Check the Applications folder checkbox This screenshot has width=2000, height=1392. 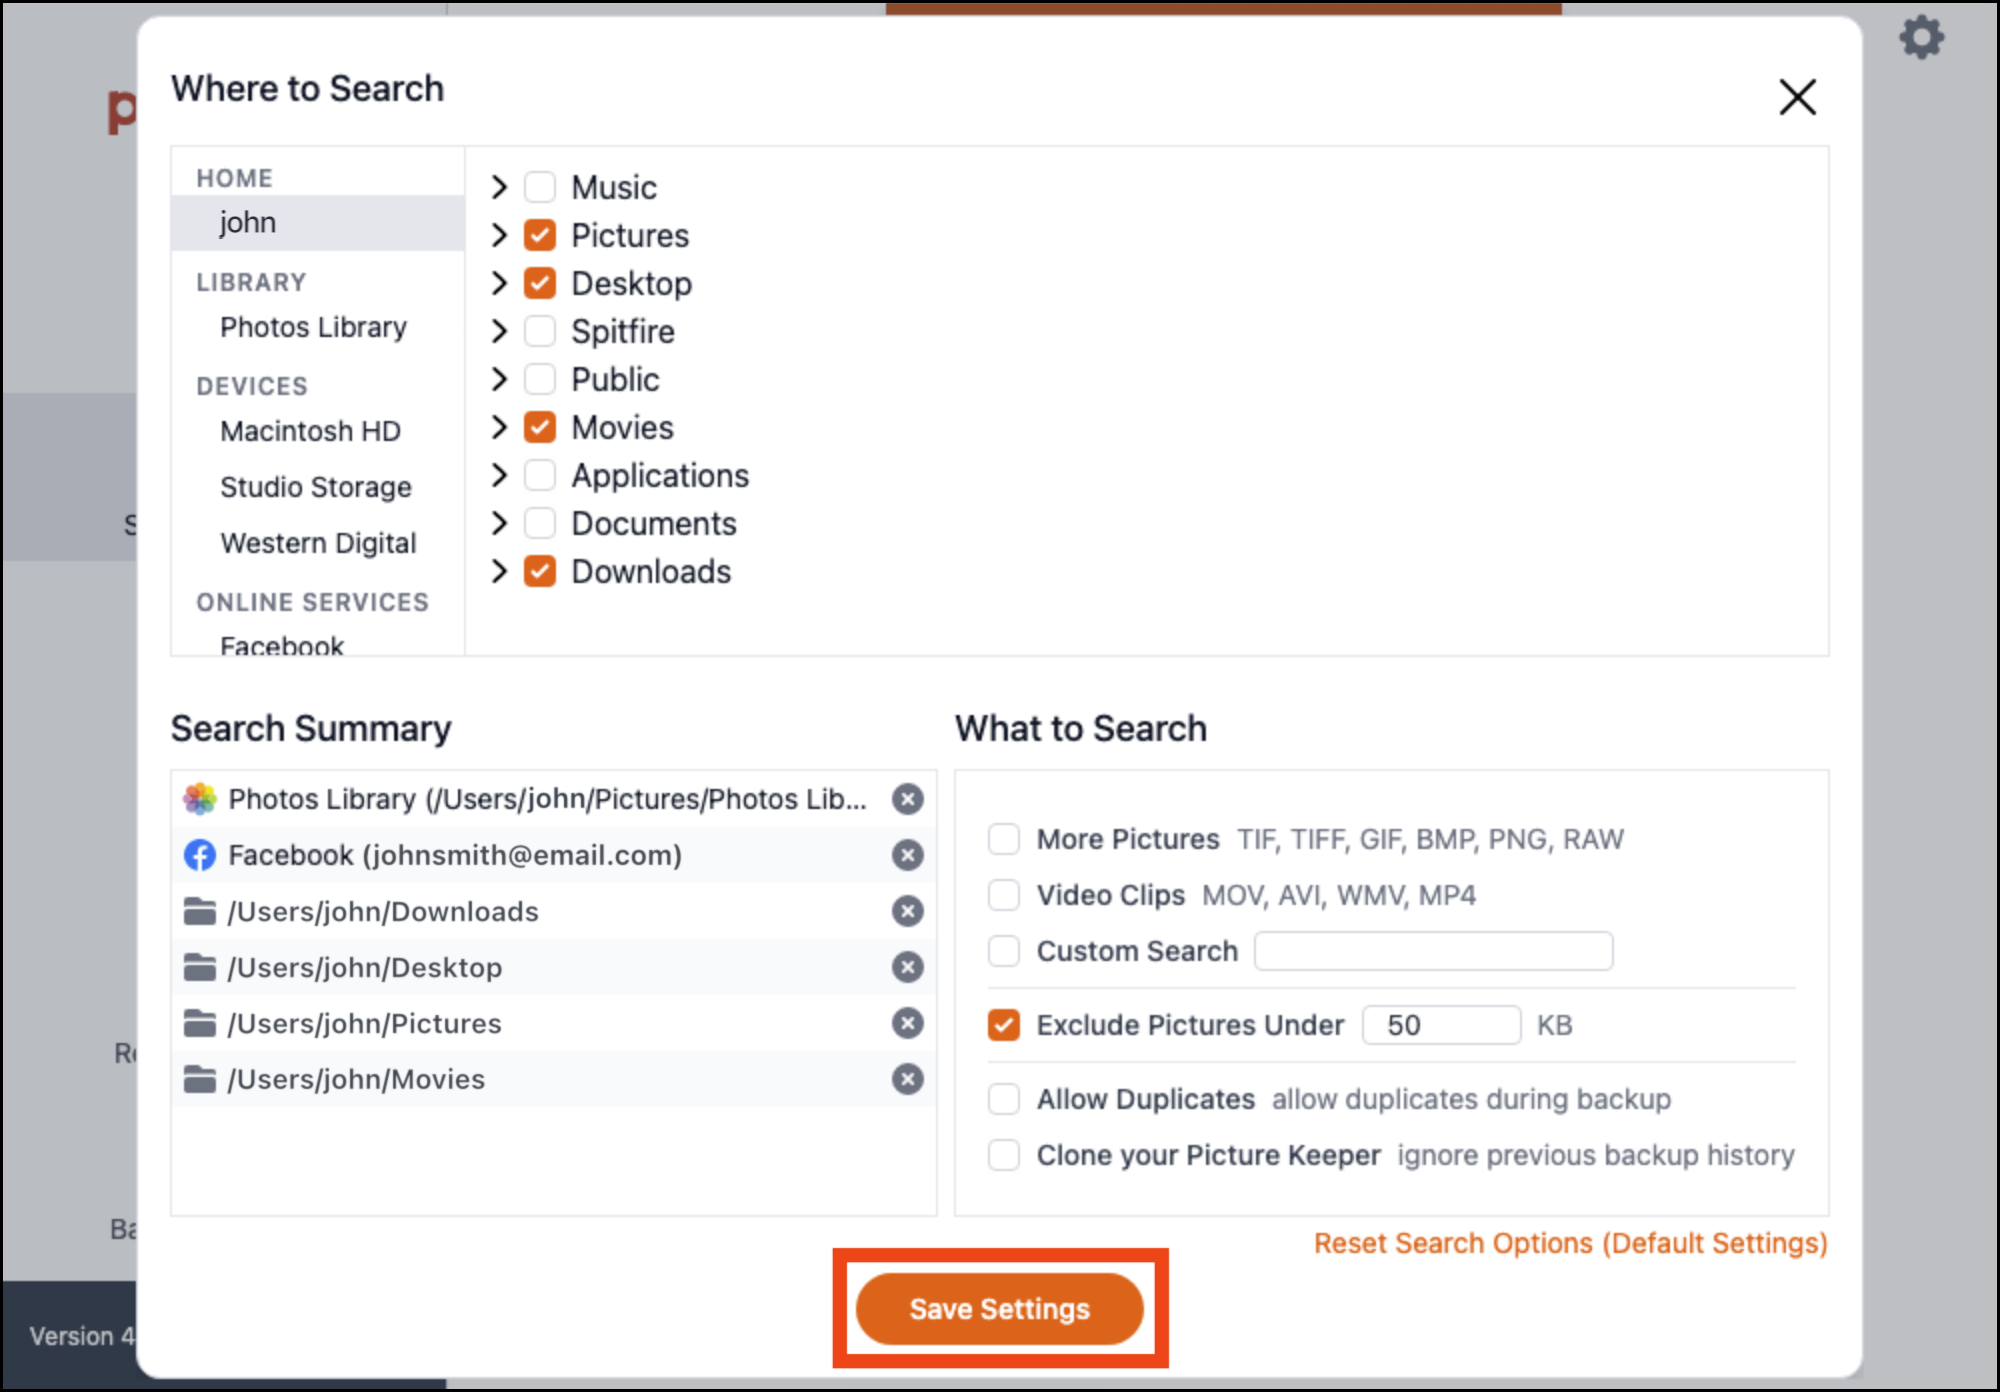(540, 475)
